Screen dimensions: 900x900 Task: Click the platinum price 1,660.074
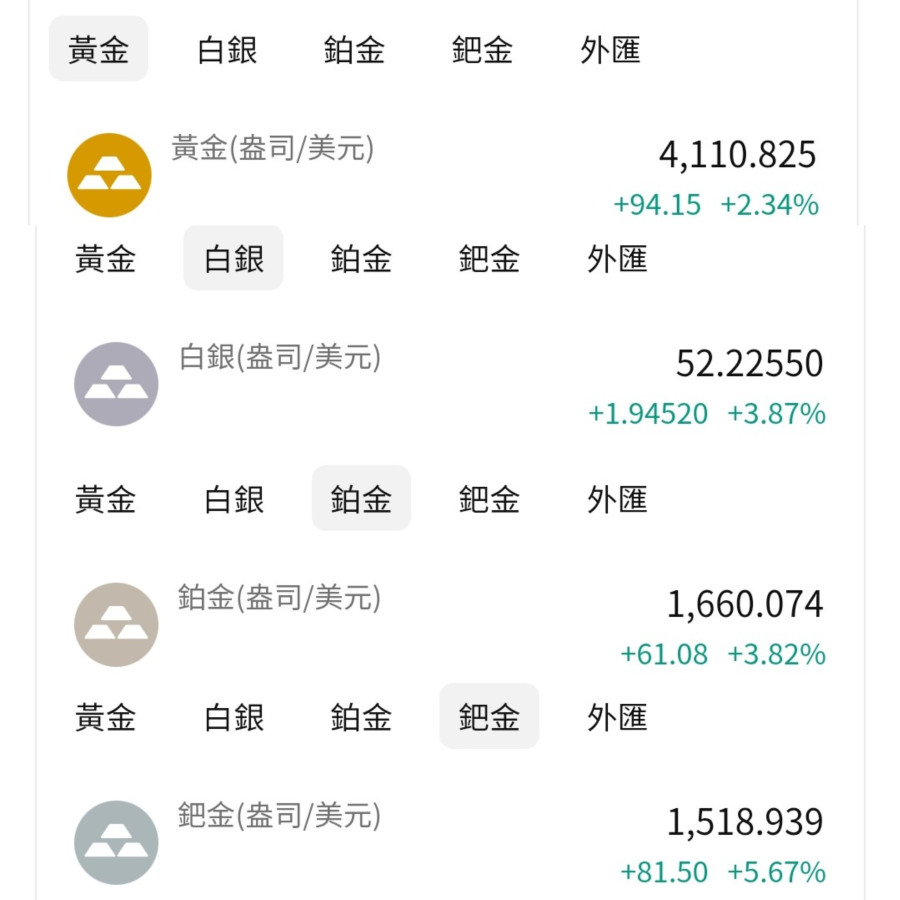[x=745, y=603]
